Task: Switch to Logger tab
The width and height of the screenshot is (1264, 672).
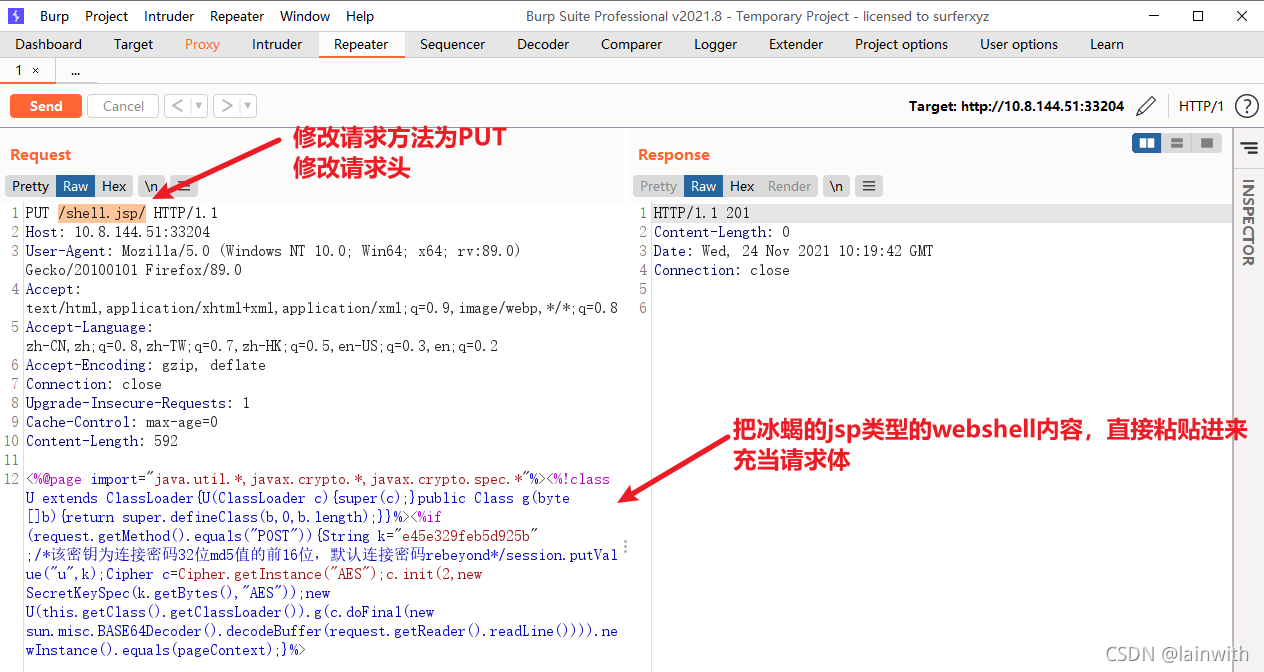Action: (x=715, y=44)
